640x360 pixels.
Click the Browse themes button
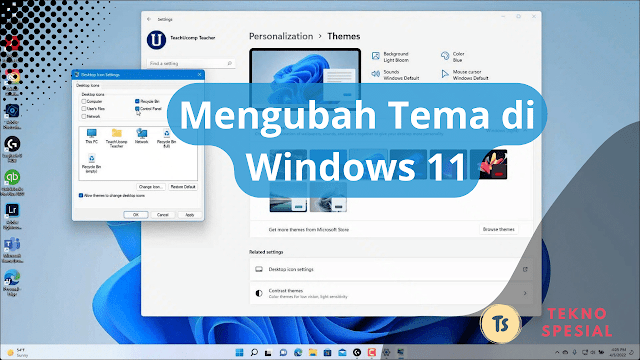point(498,229)
